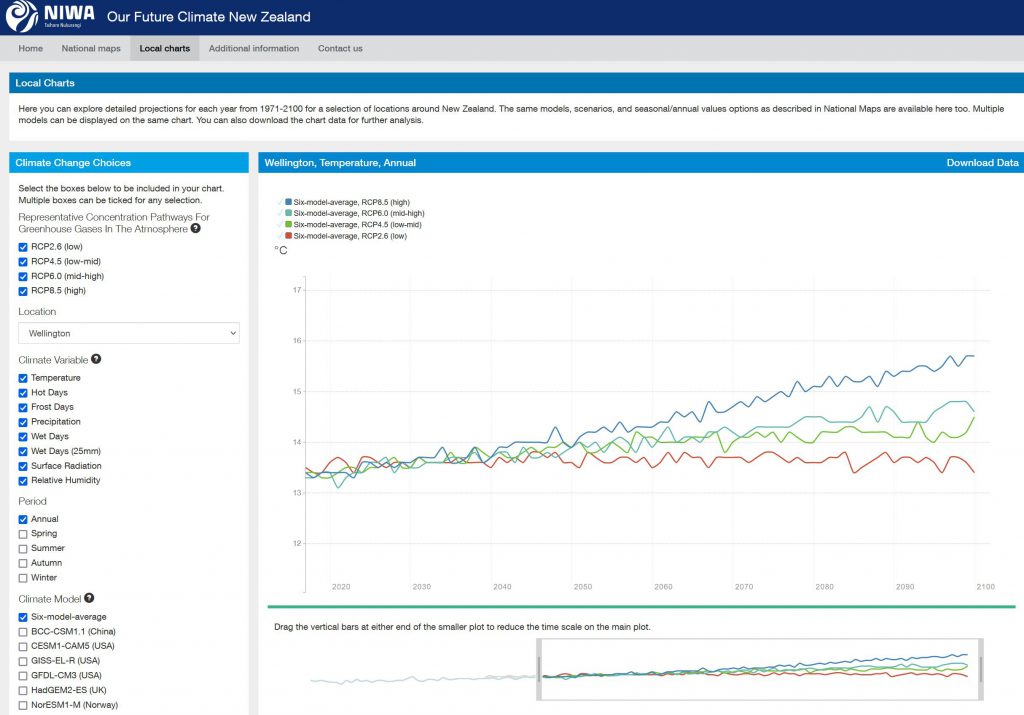The width and height of the screenshot is (1024, 715).
Task: Open help icon beside Greenhouse Gases heading
Action: [196, 228]
